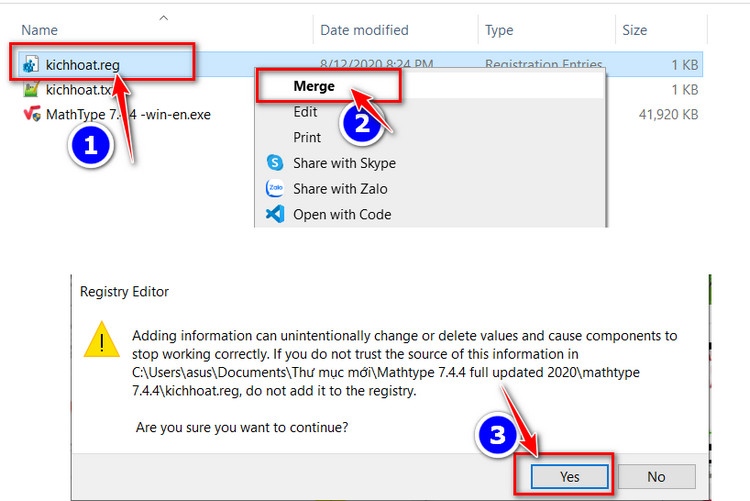Click the sort direction arrow above Name

[164, 17]
